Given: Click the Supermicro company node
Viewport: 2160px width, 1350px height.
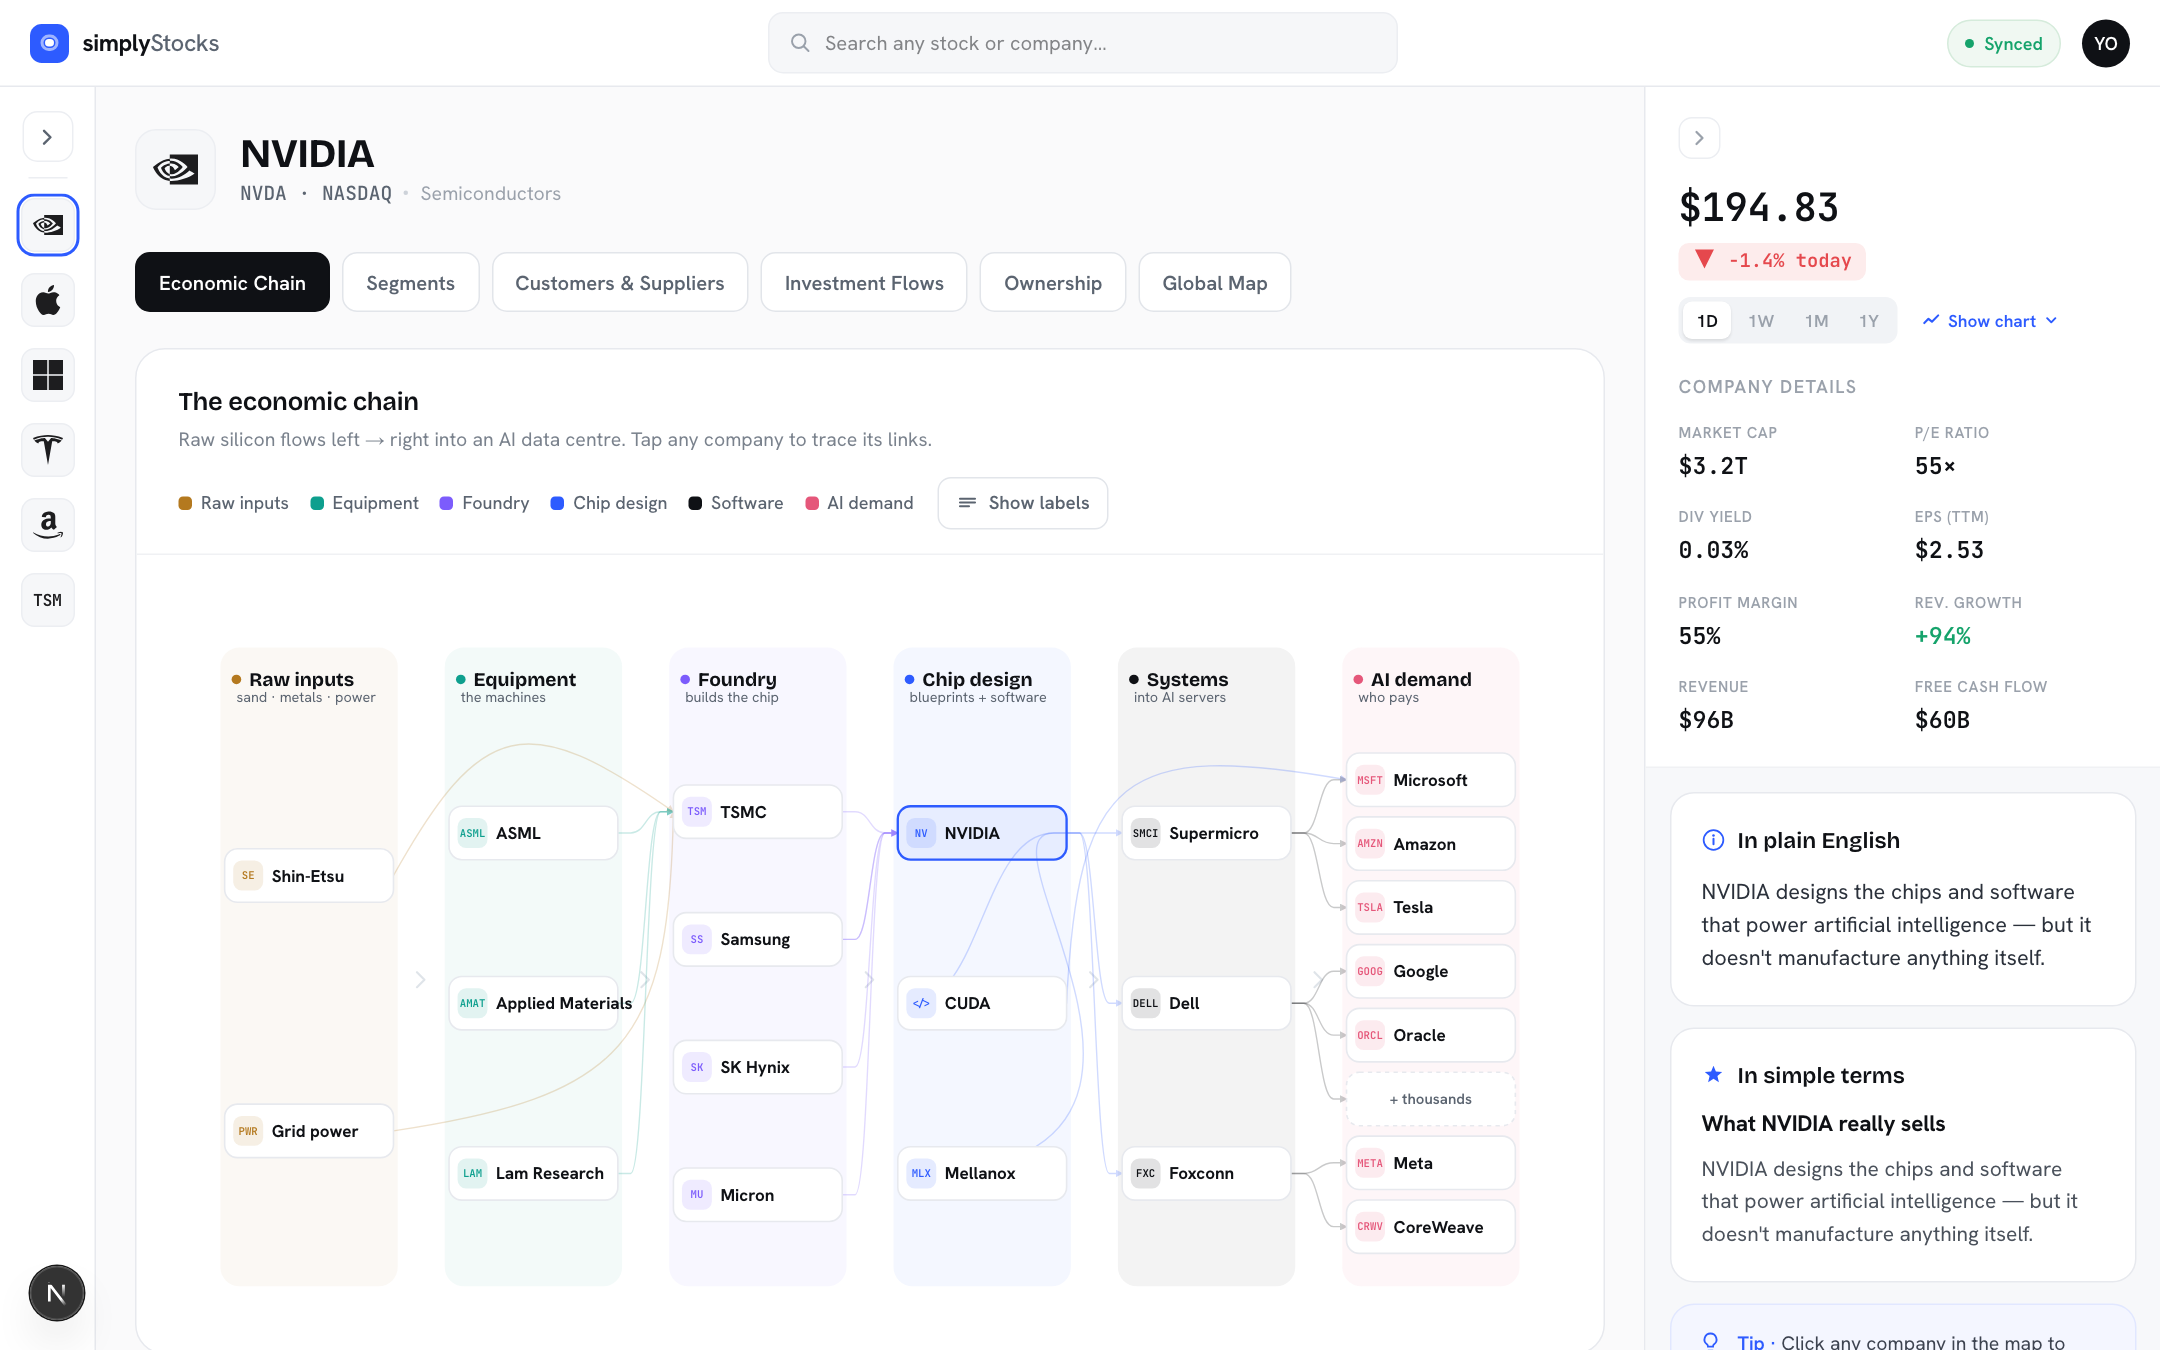Looking at the screenshot, I should pos(1206,833).
